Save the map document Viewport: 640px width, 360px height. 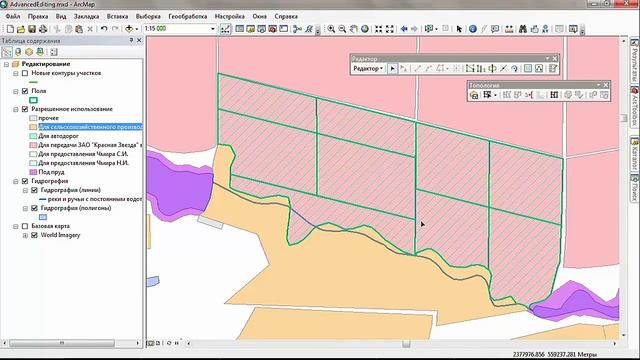click(x=31, y=29)
